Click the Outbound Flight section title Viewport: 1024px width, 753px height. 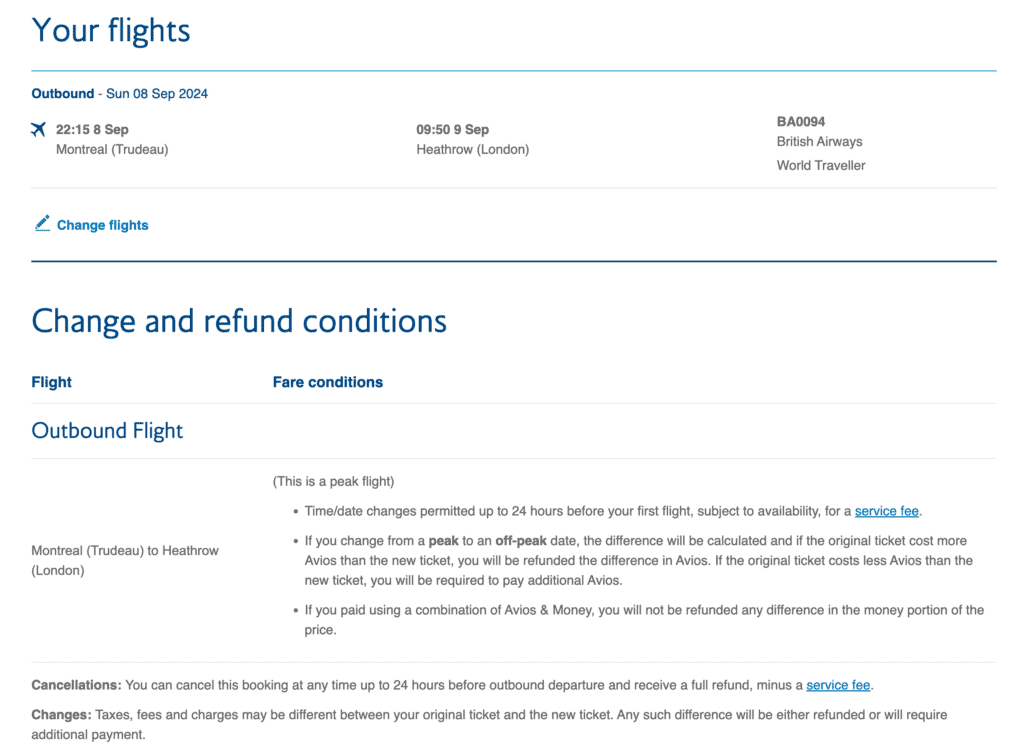click(x=107, y=430)
